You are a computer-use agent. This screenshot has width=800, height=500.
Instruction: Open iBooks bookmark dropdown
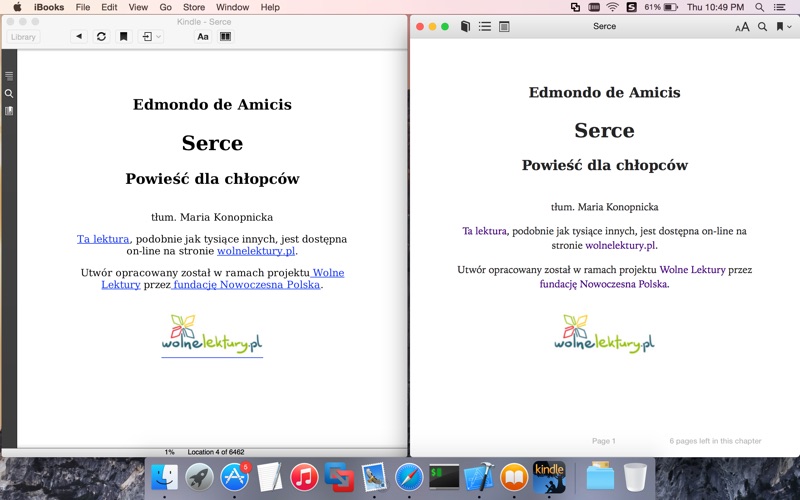tap(783, 27)
